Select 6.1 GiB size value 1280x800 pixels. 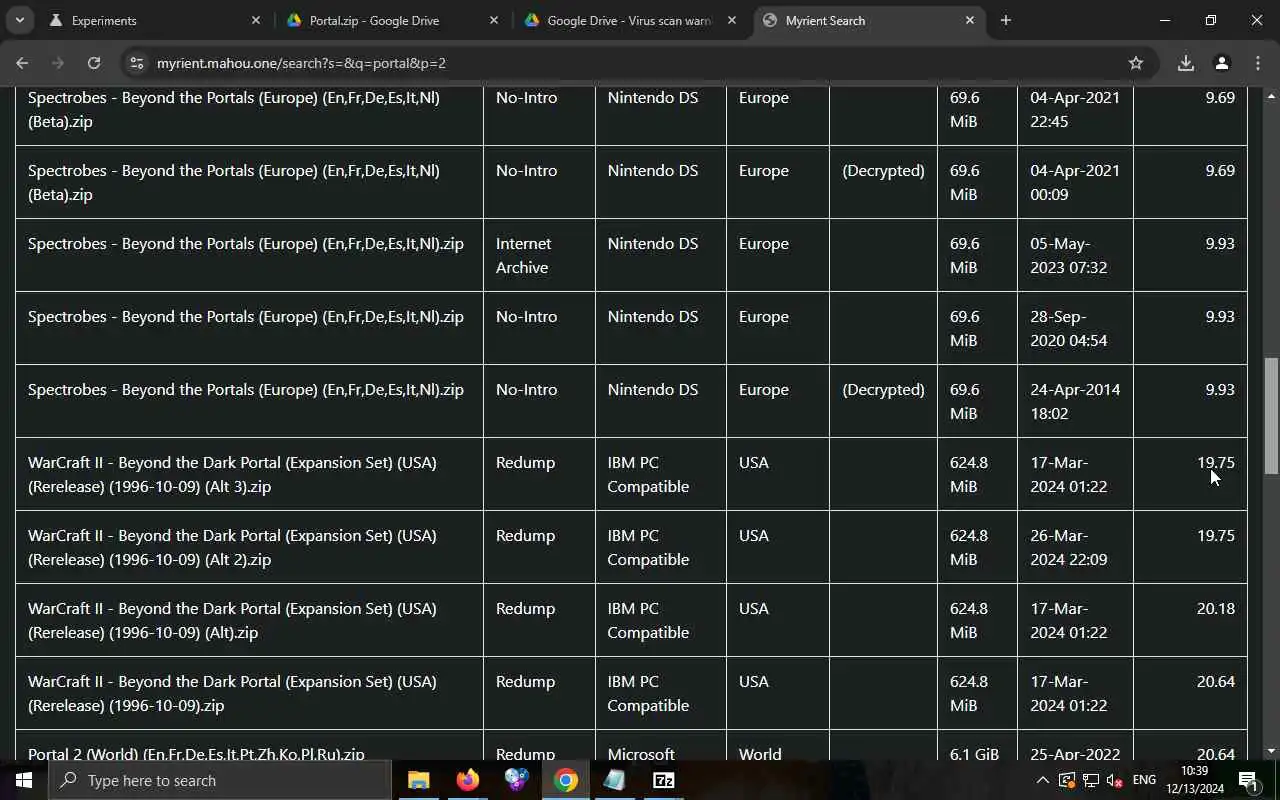pos(974,753)
